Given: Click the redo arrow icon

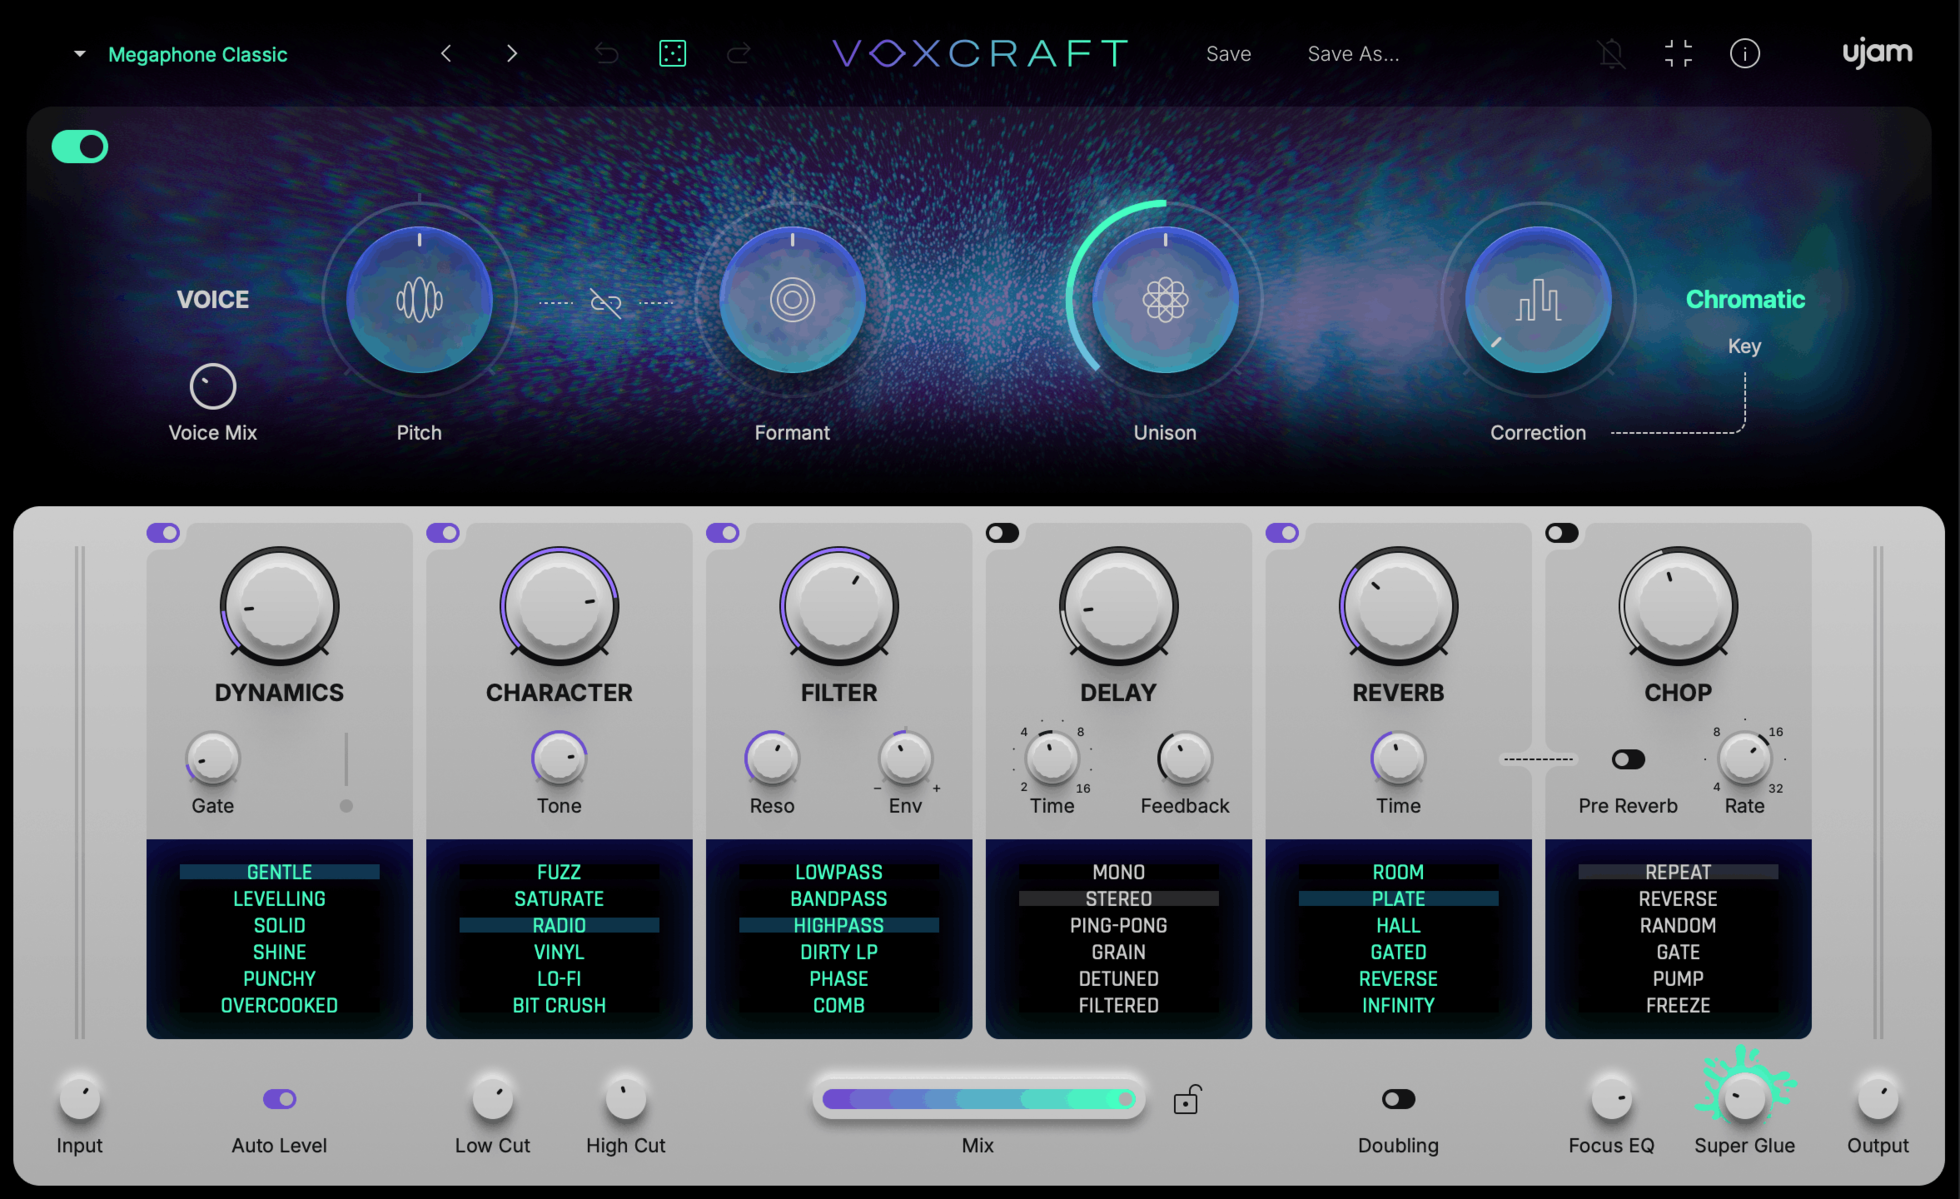Looking at the screenshot, I should 739,53.
